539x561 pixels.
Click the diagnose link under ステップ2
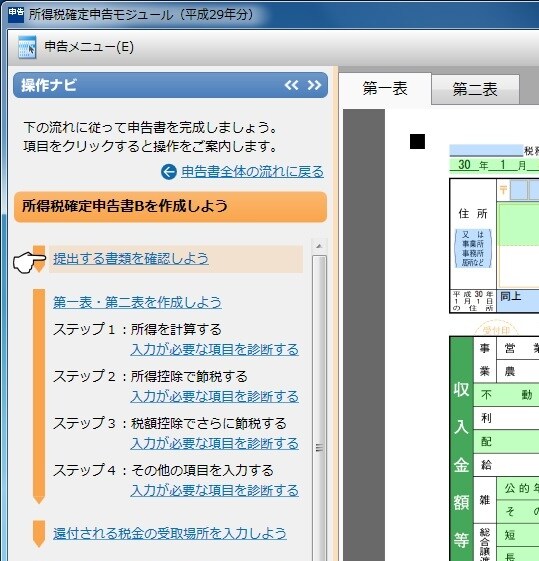215,396
